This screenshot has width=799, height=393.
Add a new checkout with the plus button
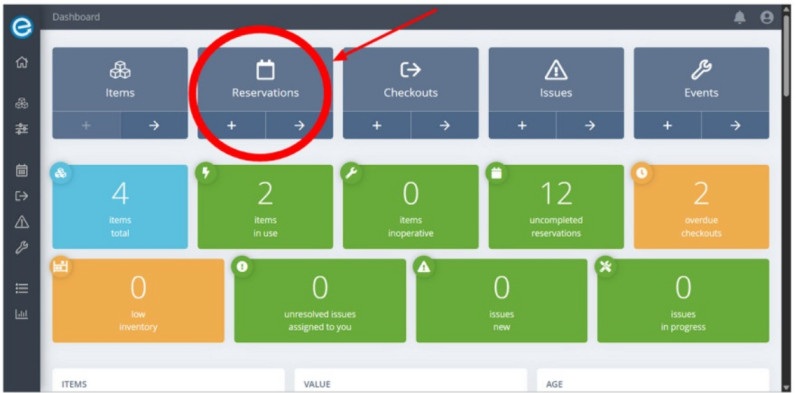point(377,125)
